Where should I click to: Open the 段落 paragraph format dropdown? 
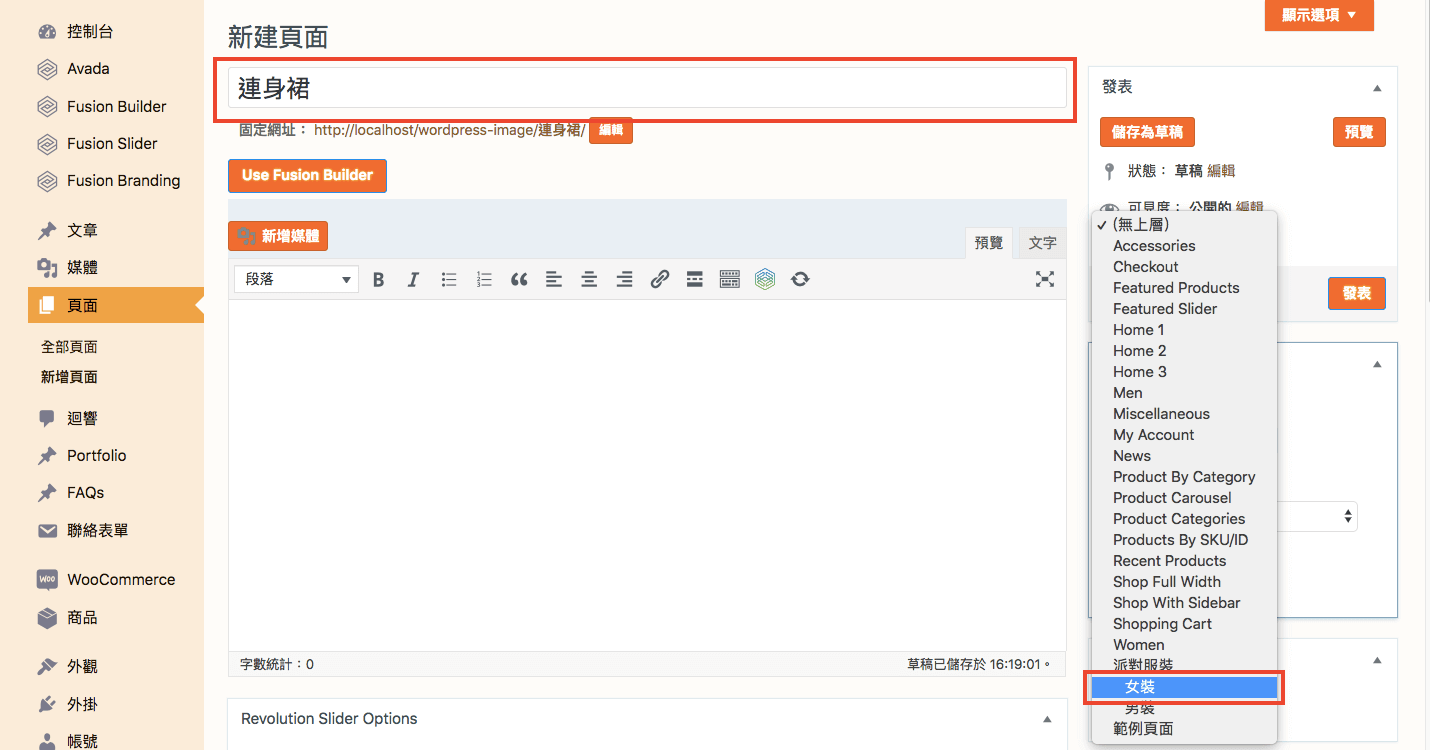point(296,279)
